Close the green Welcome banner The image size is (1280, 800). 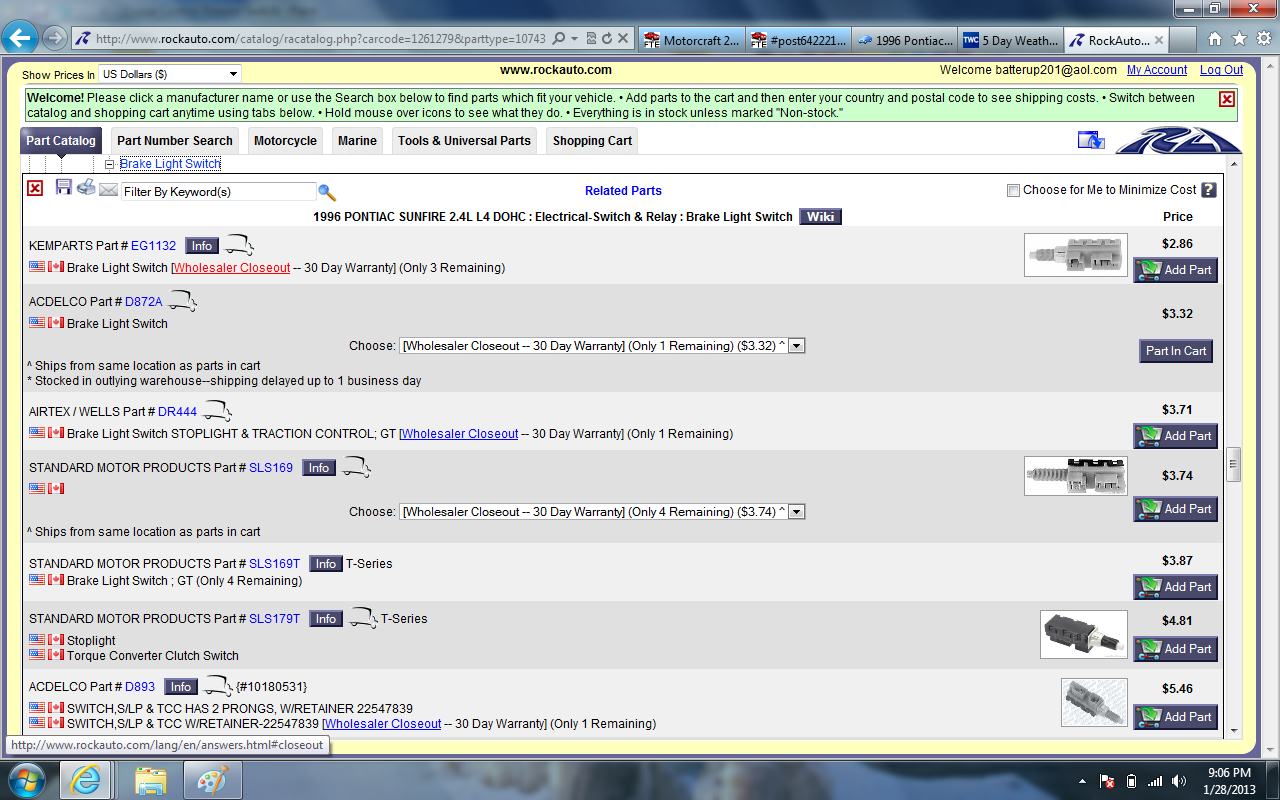[x=1227, y=99]
